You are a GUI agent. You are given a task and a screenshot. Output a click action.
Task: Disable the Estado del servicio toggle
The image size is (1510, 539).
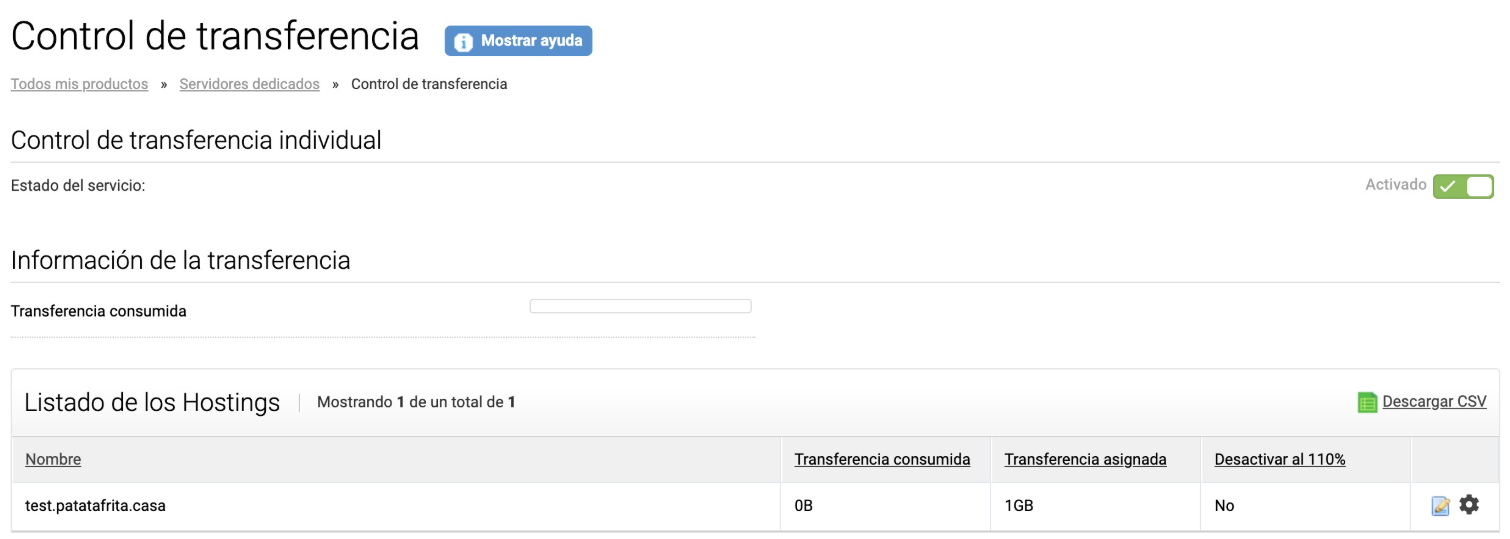coord(1463,187)
